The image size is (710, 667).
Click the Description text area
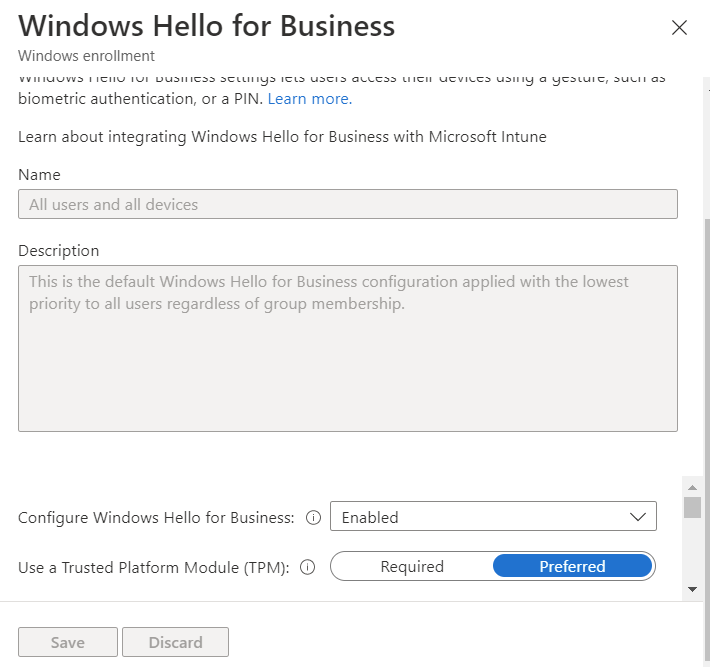coord(348,348)
